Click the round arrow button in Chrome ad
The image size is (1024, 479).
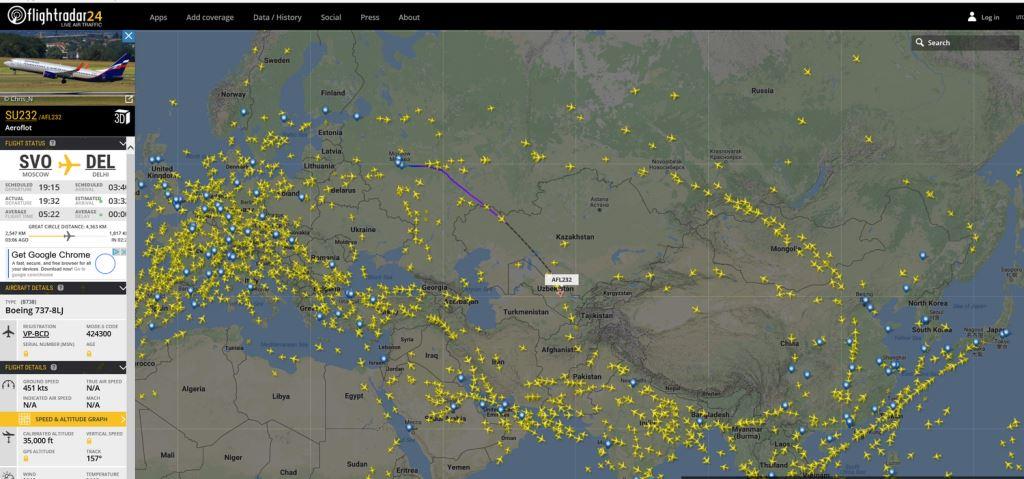[105, 264]
